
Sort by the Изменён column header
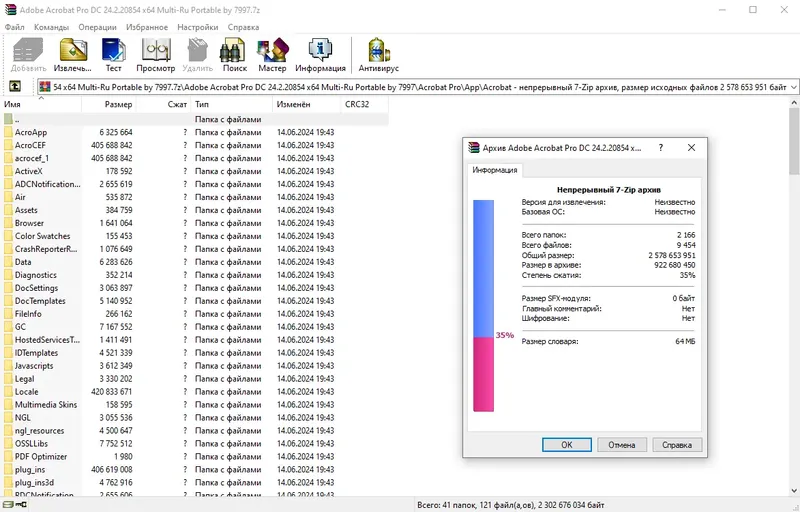click(307, 104)
